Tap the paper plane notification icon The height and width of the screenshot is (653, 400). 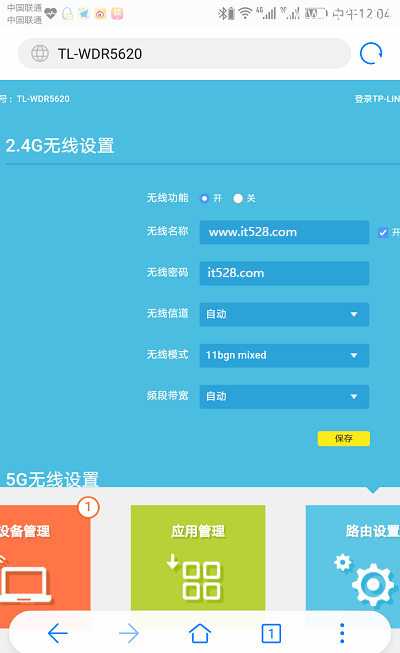(84, 14)
